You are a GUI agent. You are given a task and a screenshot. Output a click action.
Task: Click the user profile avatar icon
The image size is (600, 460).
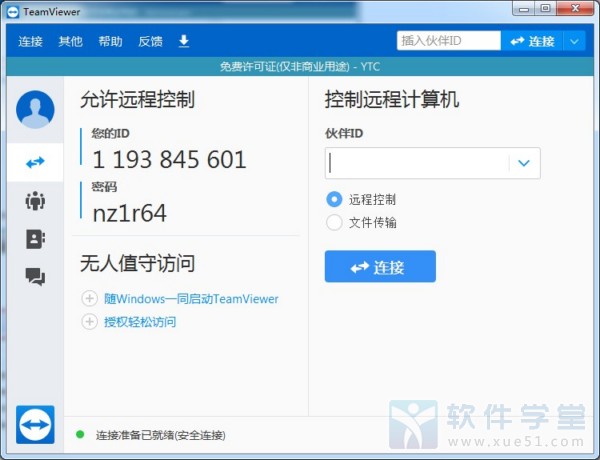click(35, 109)
